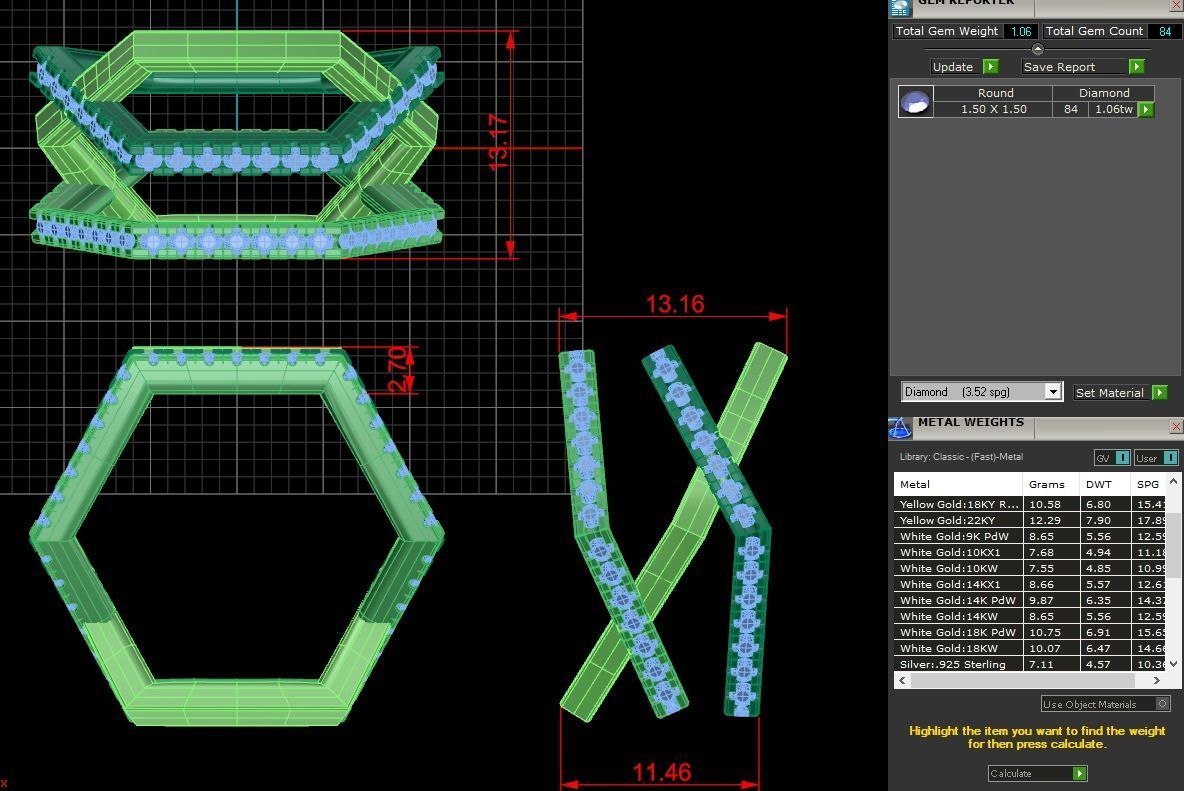The image size is (1184, 791).
Task: Click the 2.70 dimension above the hexagon ring
Action: 397,369
